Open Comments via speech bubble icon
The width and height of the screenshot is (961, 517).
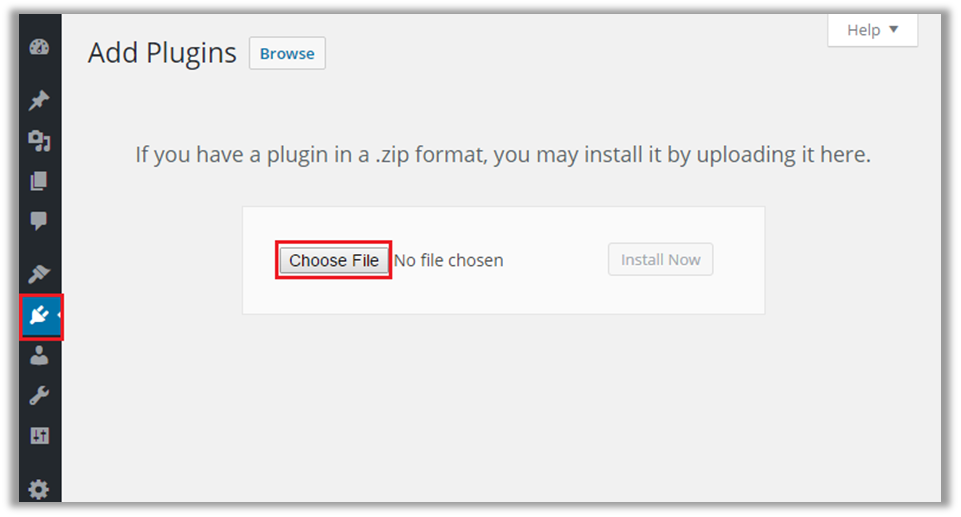tap(39, 221)
